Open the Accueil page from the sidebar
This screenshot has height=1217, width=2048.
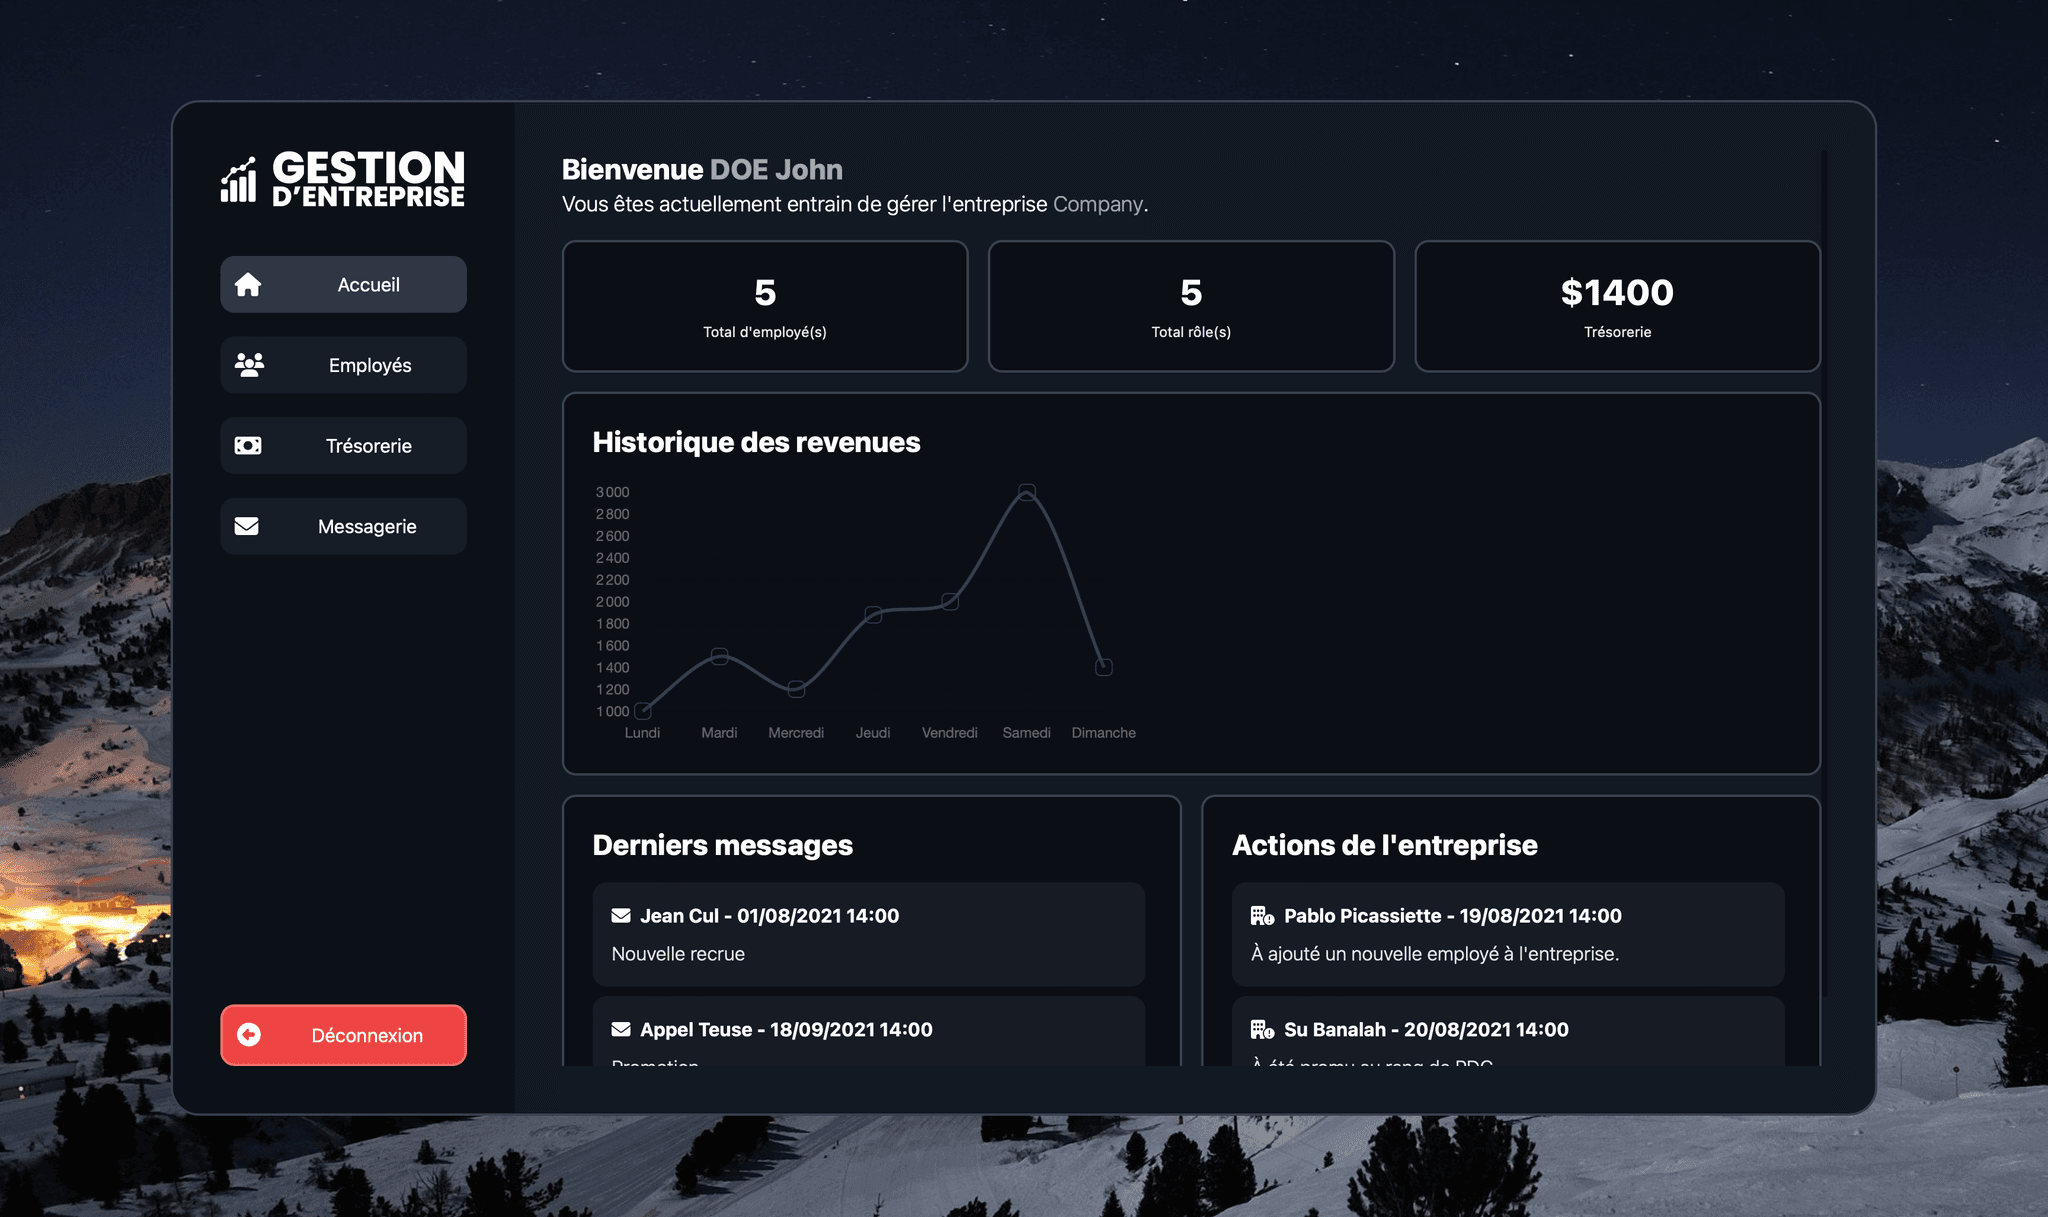[343, 284]
